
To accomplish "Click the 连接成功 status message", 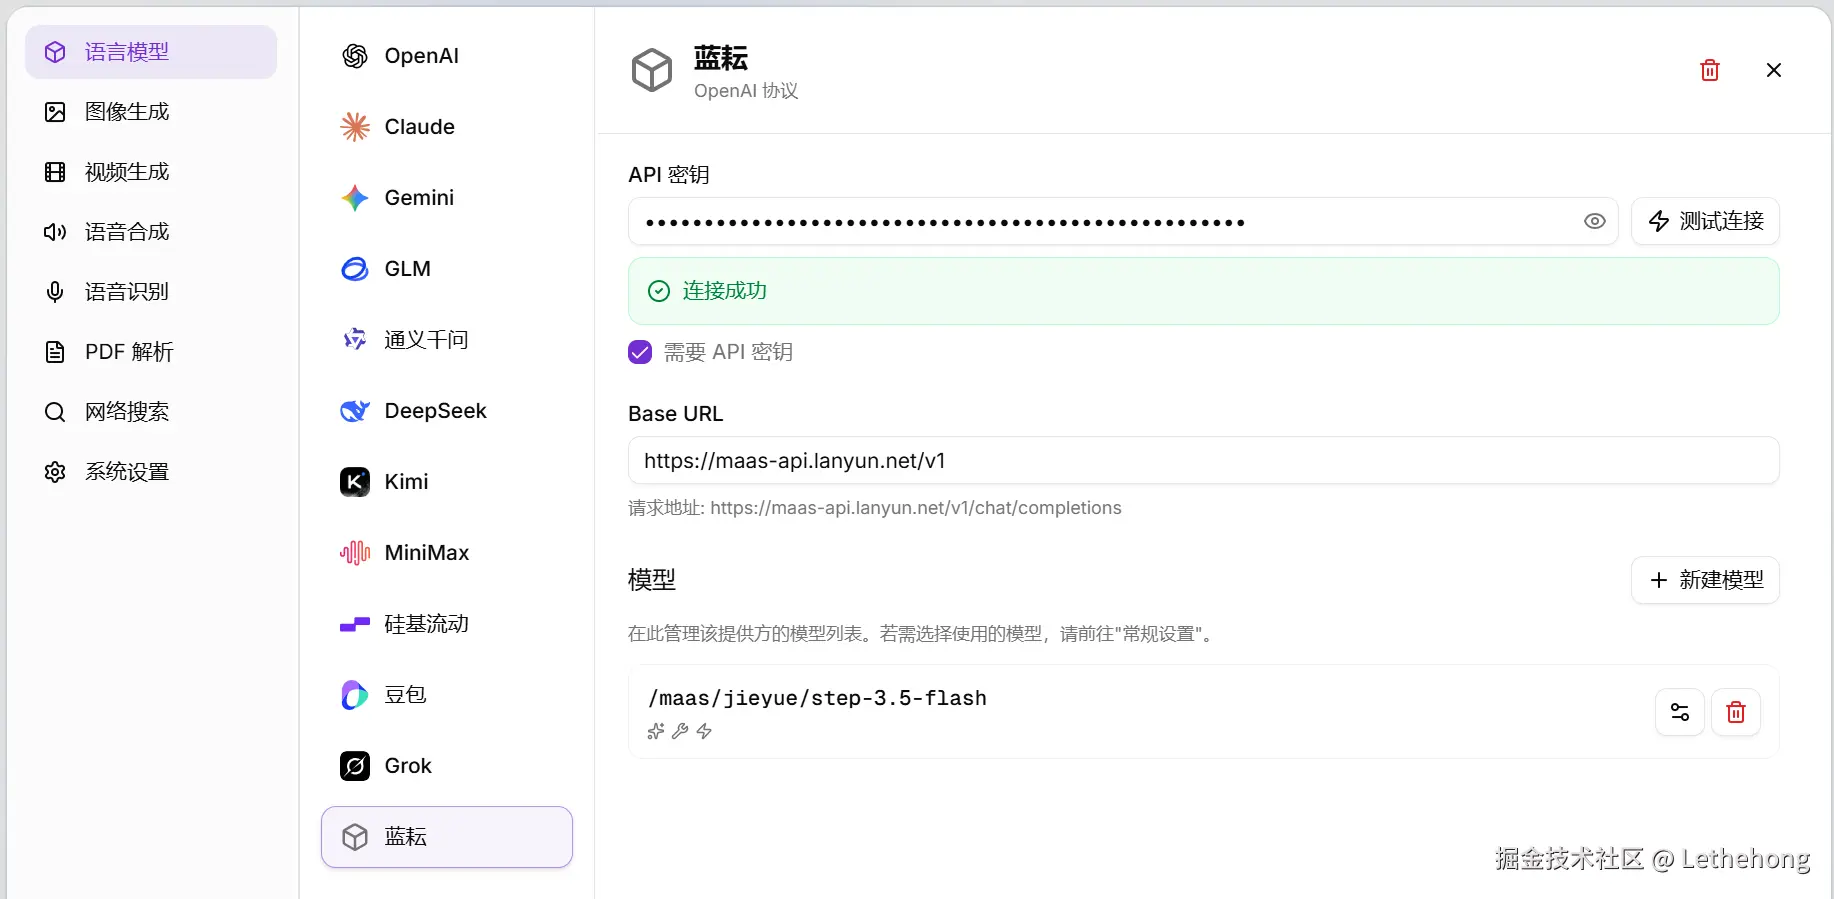I will coord(1203,291).
